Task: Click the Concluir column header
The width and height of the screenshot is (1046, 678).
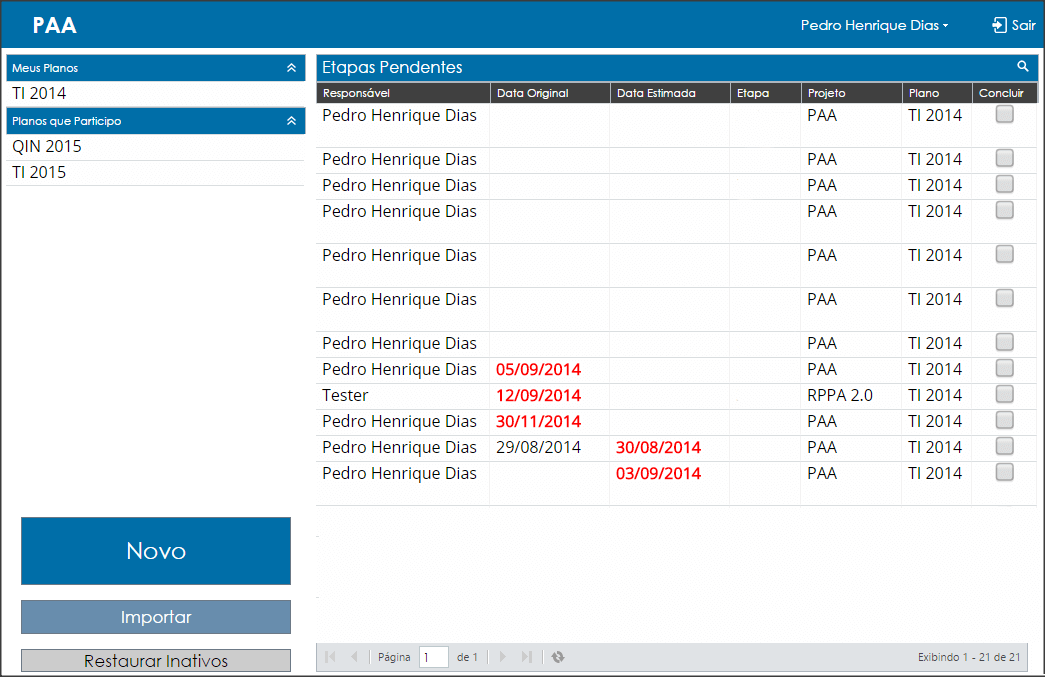Action: (1005, 93)
